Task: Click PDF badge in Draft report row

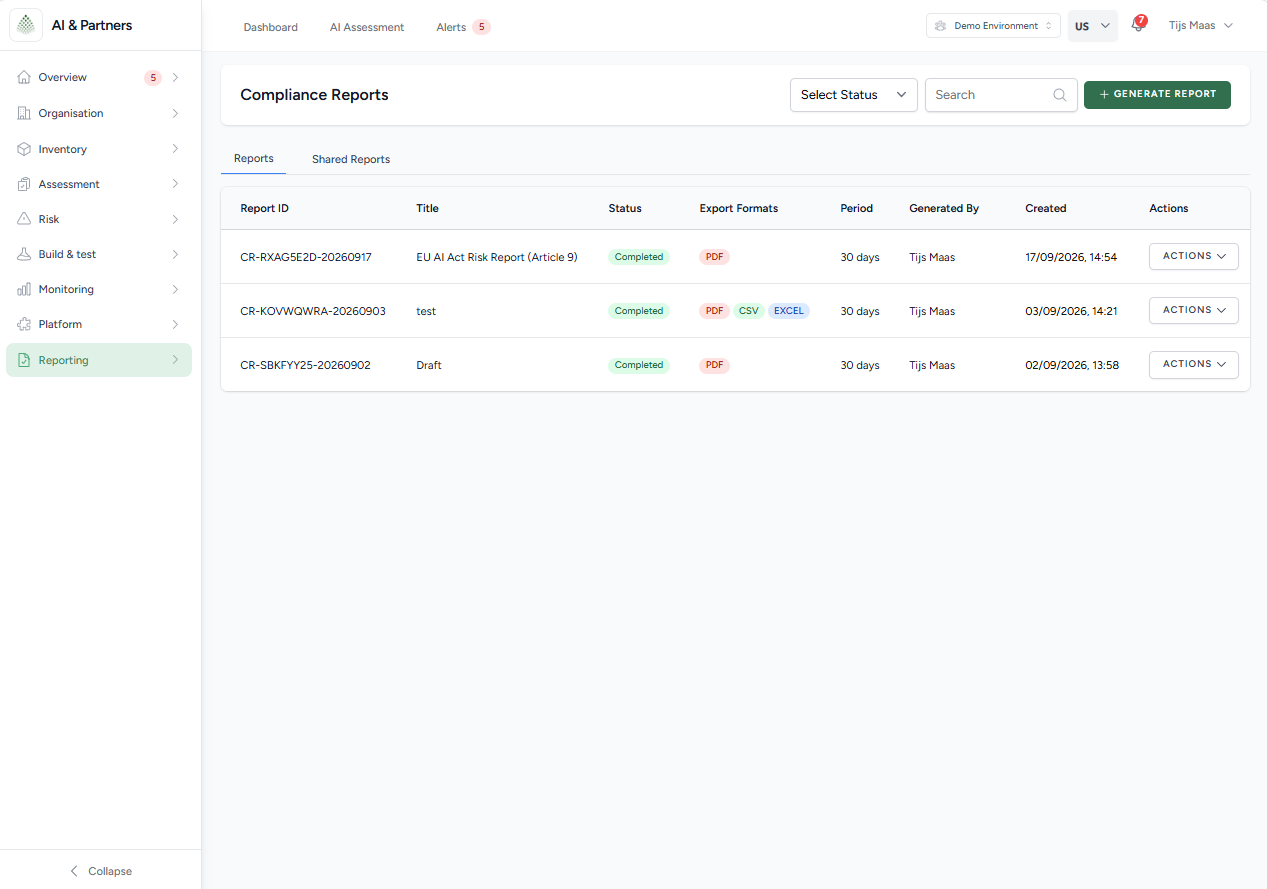Action: coord(714,365)
